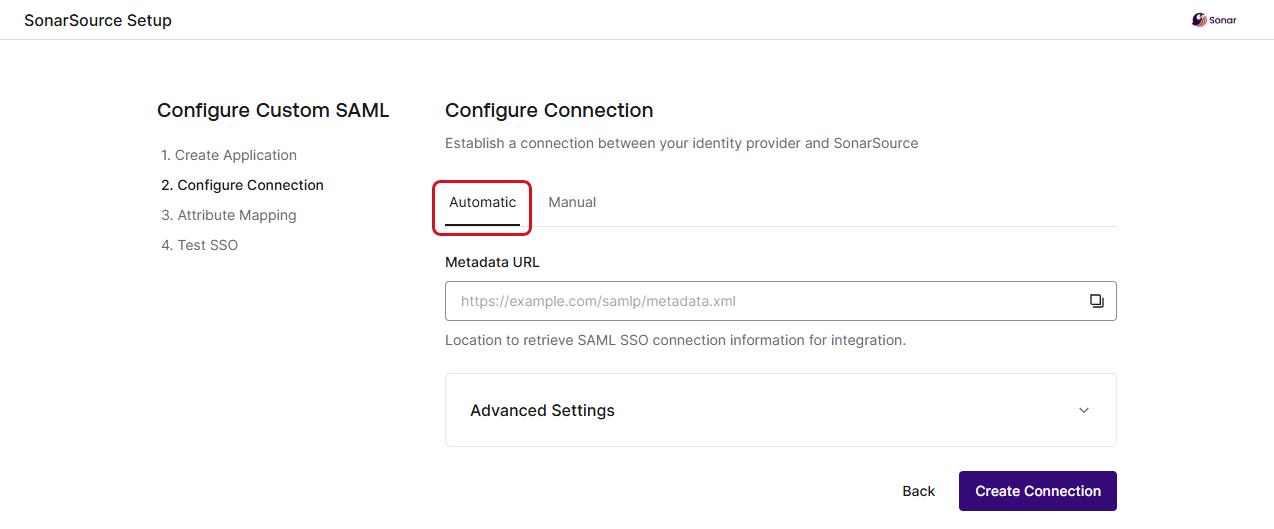
Task: Click the Sonar logo swirl icon
Action: pos(1199,20)
